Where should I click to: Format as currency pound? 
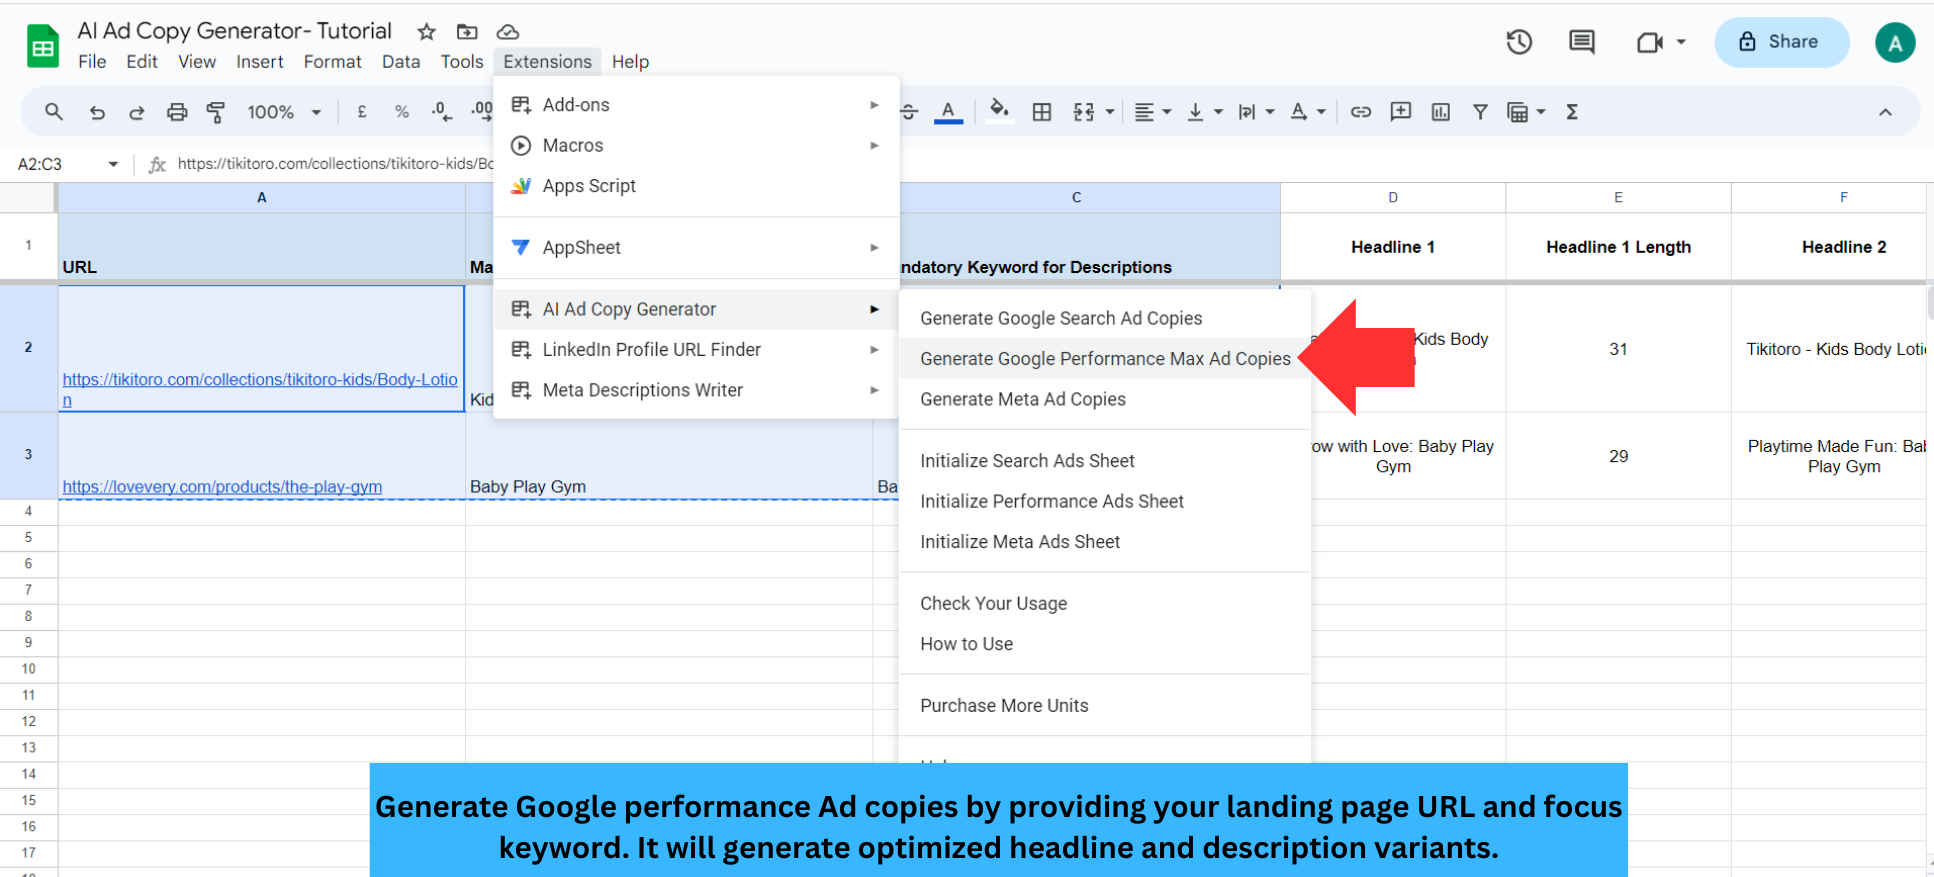(362, 112)
